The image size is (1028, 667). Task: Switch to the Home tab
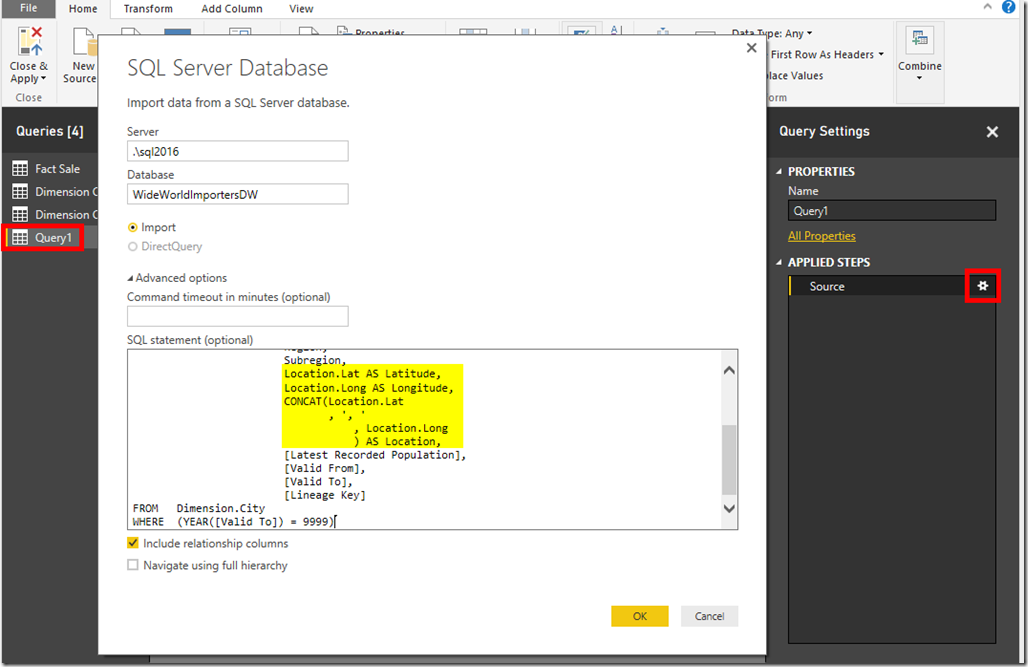pyautogui.click(x=83, y=9)
